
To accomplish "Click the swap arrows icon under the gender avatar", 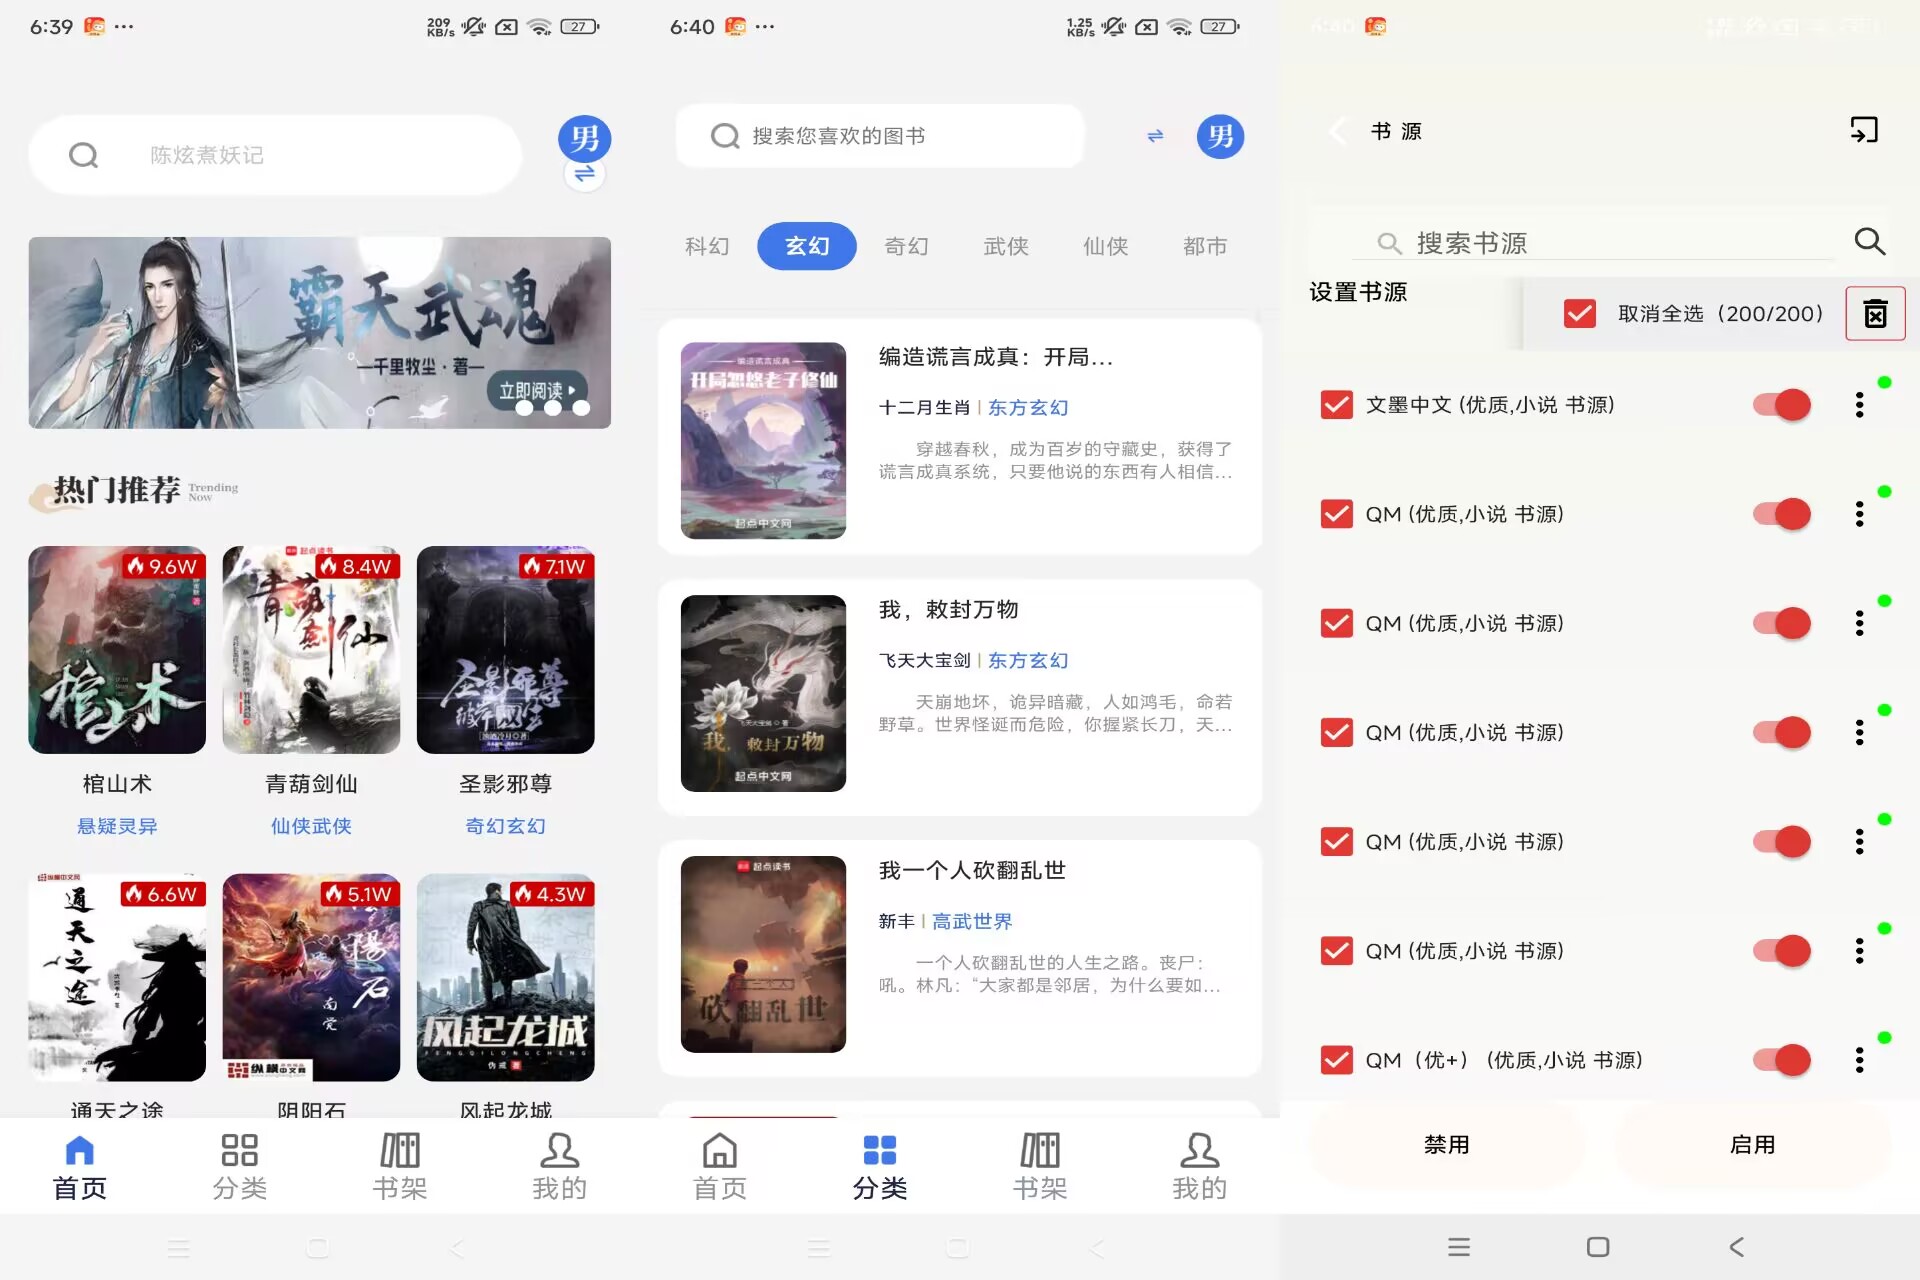I will (585, 173).
